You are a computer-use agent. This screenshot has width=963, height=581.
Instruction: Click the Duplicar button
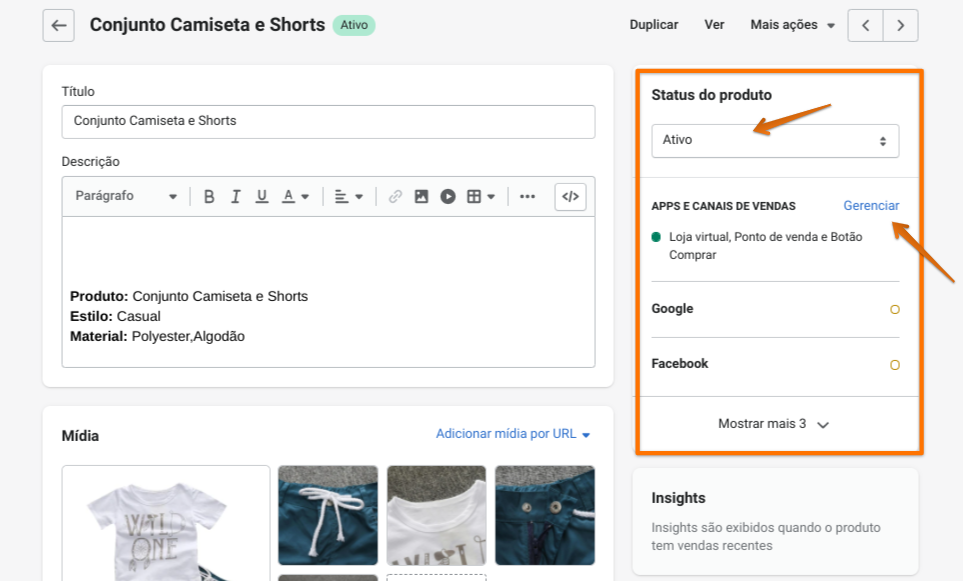[x=654, y=25]
